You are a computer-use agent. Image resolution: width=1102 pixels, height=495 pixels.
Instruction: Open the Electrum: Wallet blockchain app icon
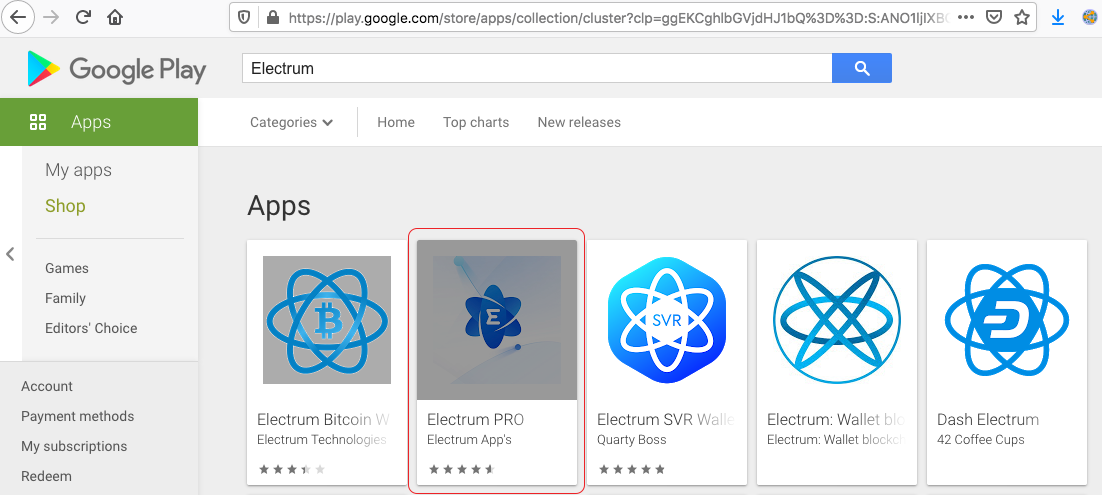tap(837, 320)
